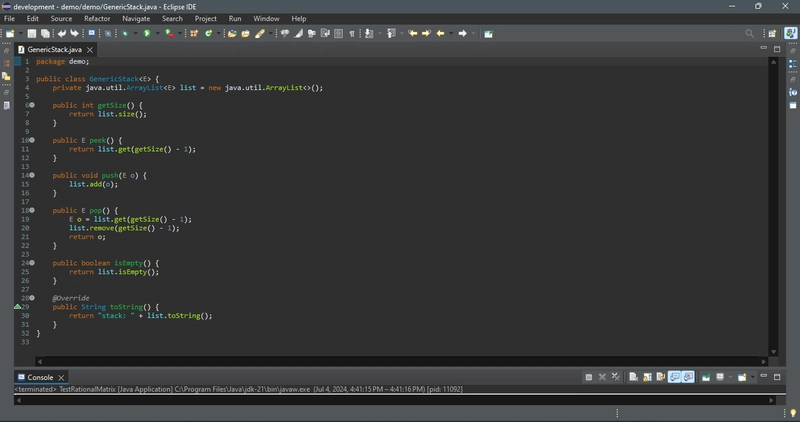Toggle Show Console When Standard Out Changes

[x=674, y=377]
